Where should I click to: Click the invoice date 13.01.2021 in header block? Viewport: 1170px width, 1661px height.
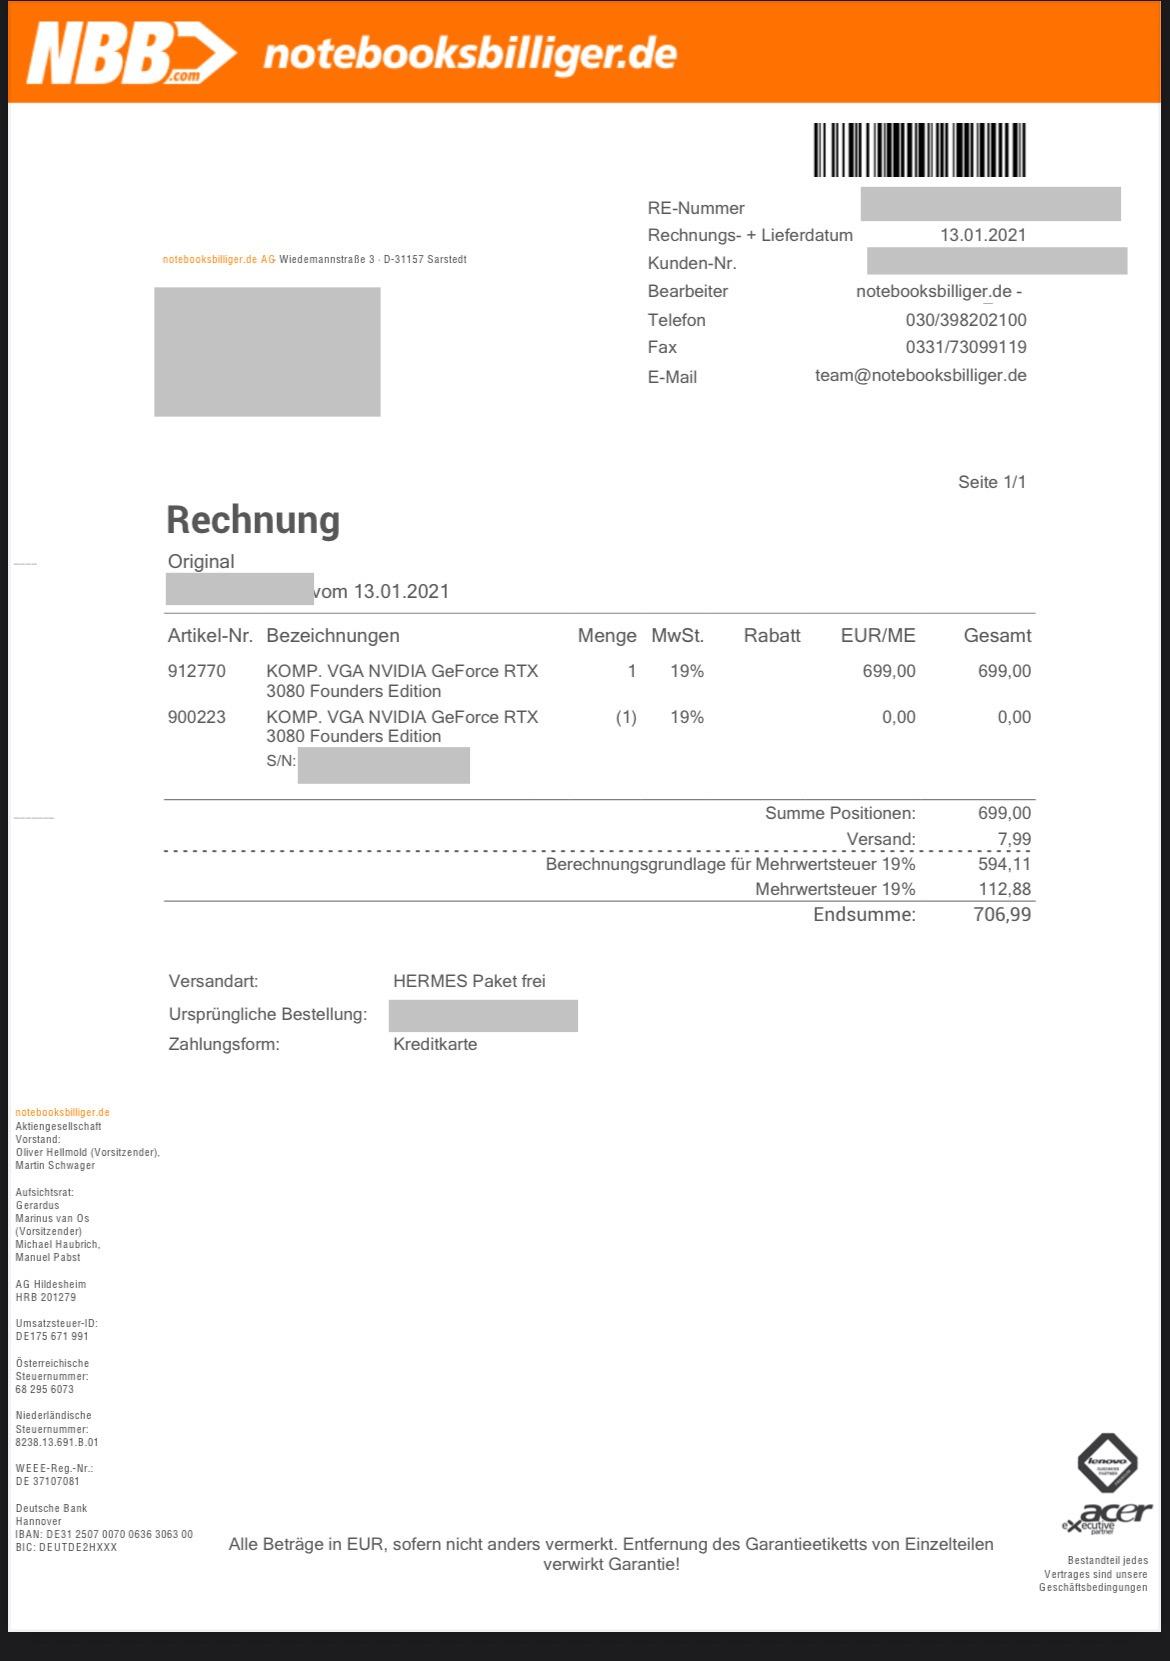pos(983,235)
